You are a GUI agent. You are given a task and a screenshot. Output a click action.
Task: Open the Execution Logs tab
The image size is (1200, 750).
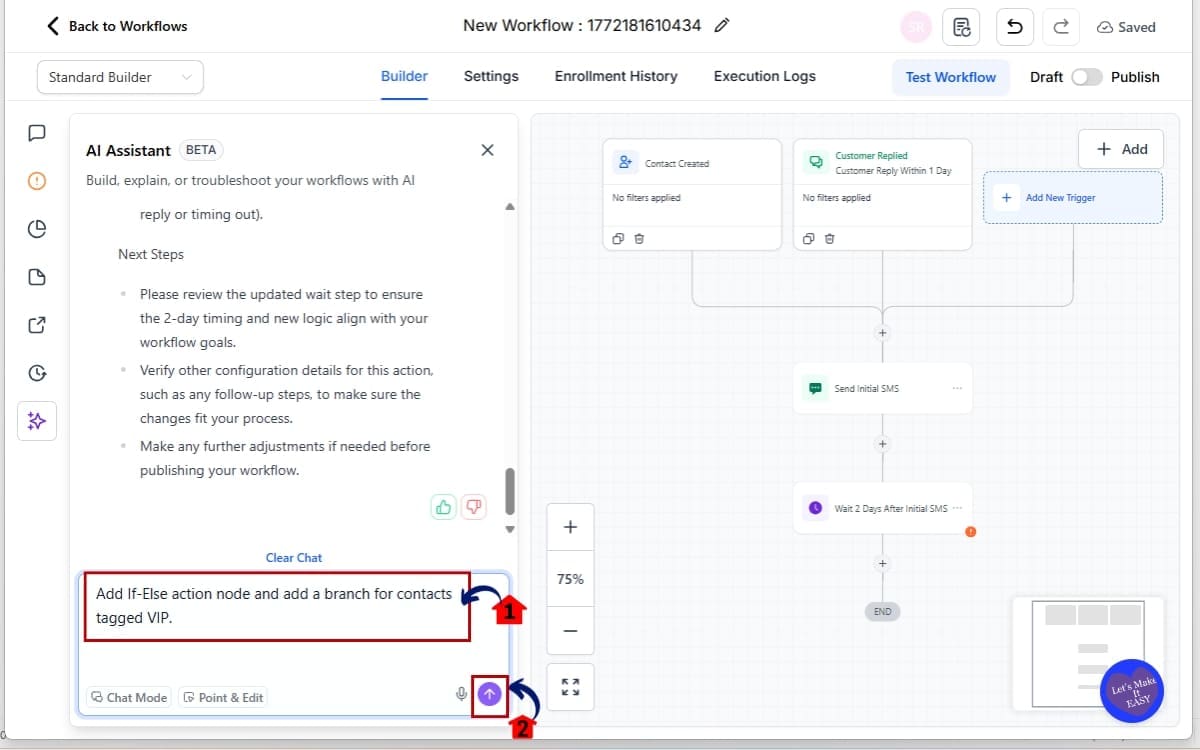tap(764, 76)
